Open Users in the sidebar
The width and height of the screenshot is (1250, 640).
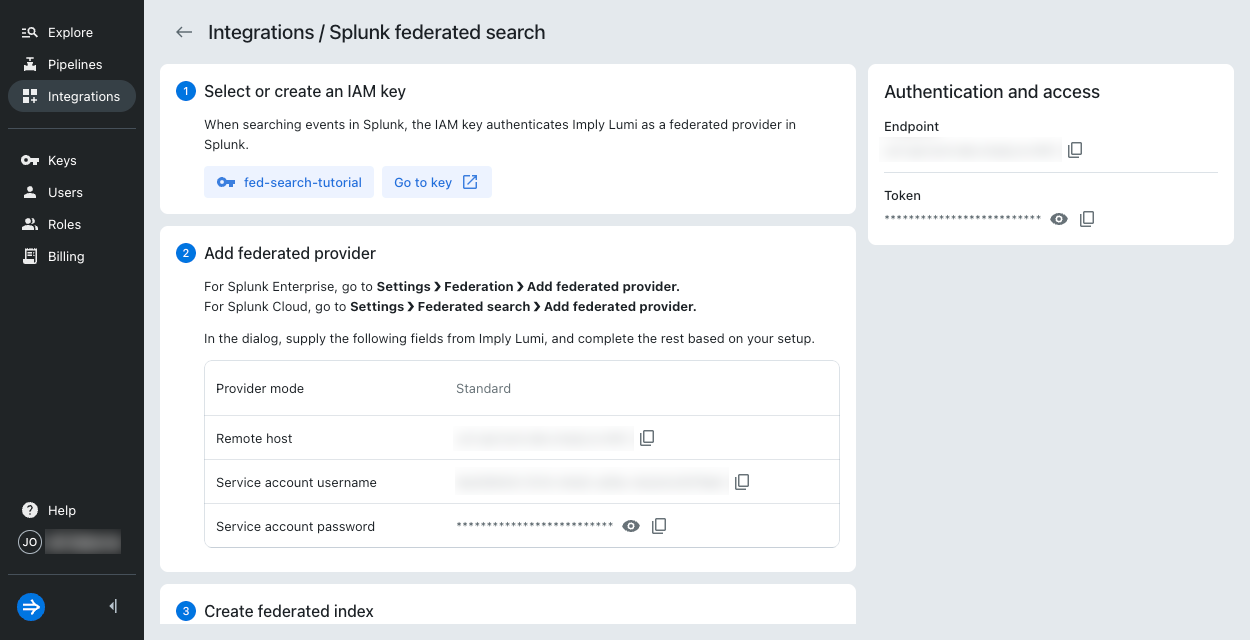click(x=71, y=192)
